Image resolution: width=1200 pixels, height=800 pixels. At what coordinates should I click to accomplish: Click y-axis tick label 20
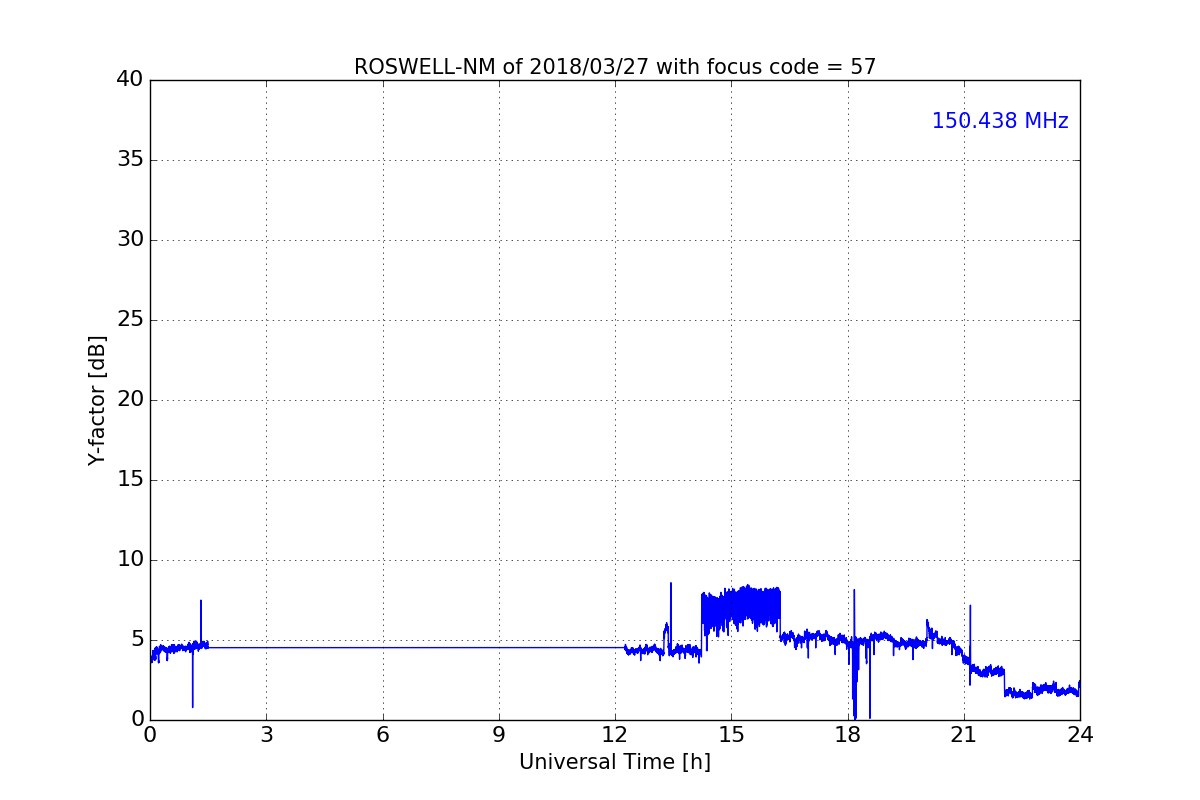[x=130, y=400]
